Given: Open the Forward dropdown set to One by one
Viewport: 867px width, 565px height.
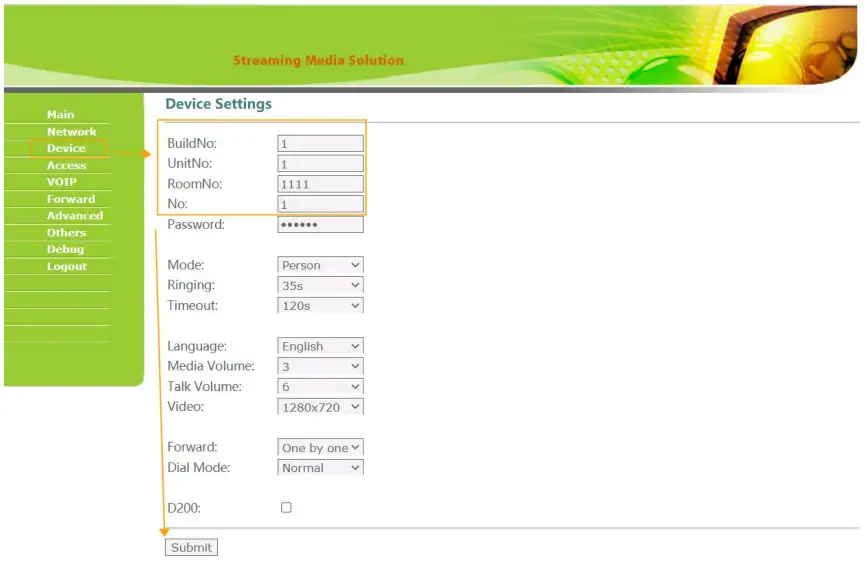Looking at the screenshot, I should [320, 447].
